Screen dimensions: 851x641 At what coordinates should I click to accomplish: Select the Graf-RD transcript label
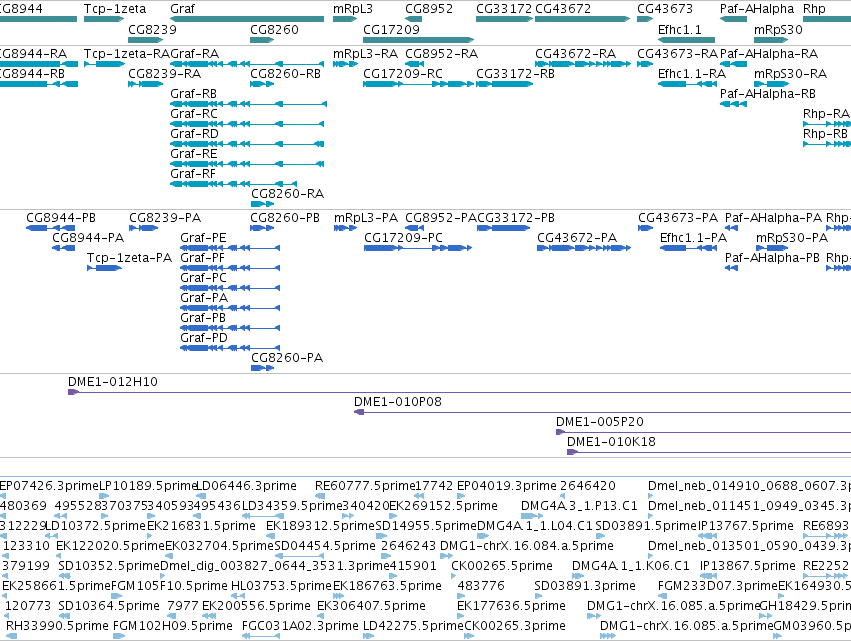[194, 134]
